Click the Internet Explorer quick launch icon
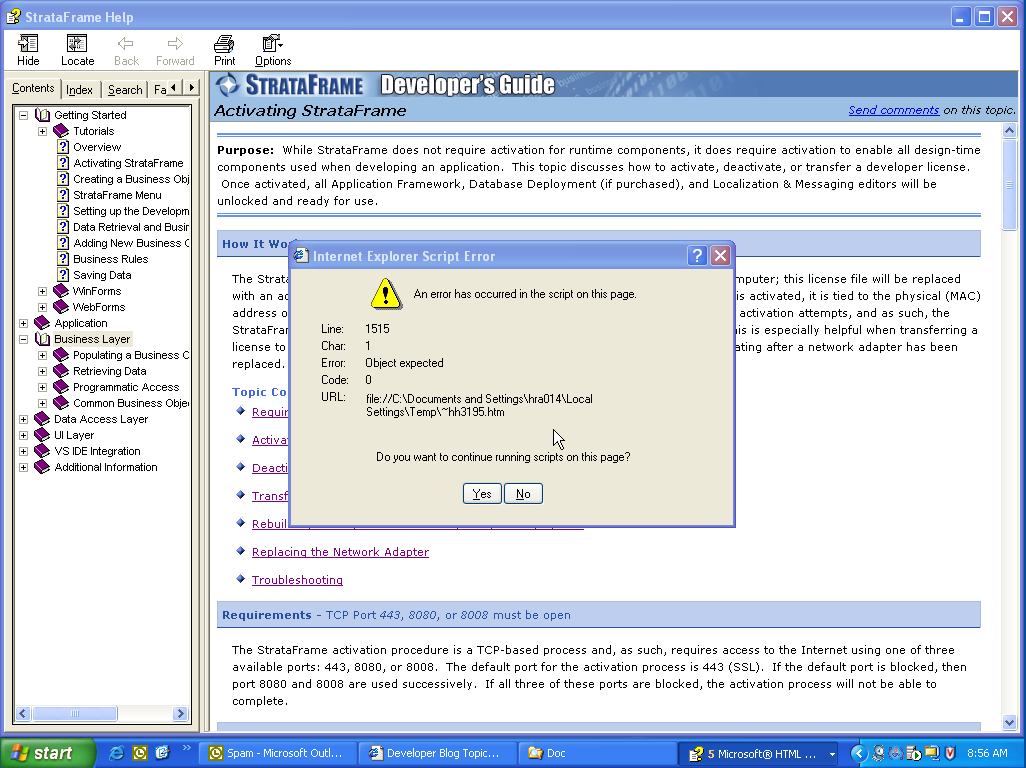The image size is (1026, 768). tap(117, 753)
